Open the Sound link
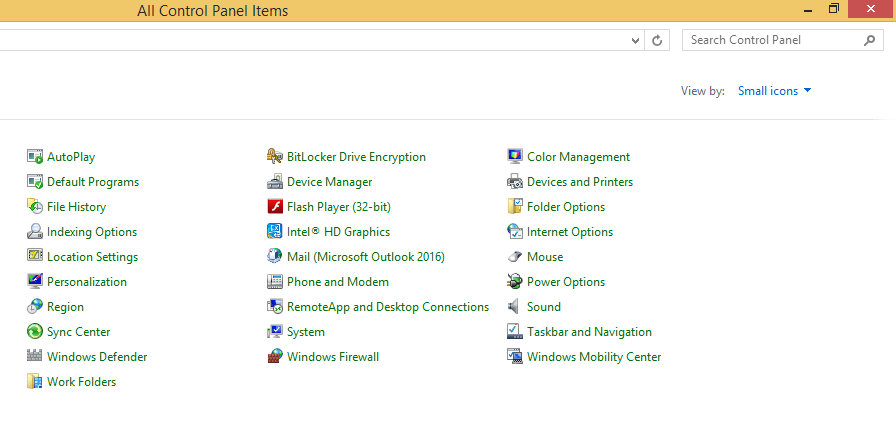 [x=543, y=306]
